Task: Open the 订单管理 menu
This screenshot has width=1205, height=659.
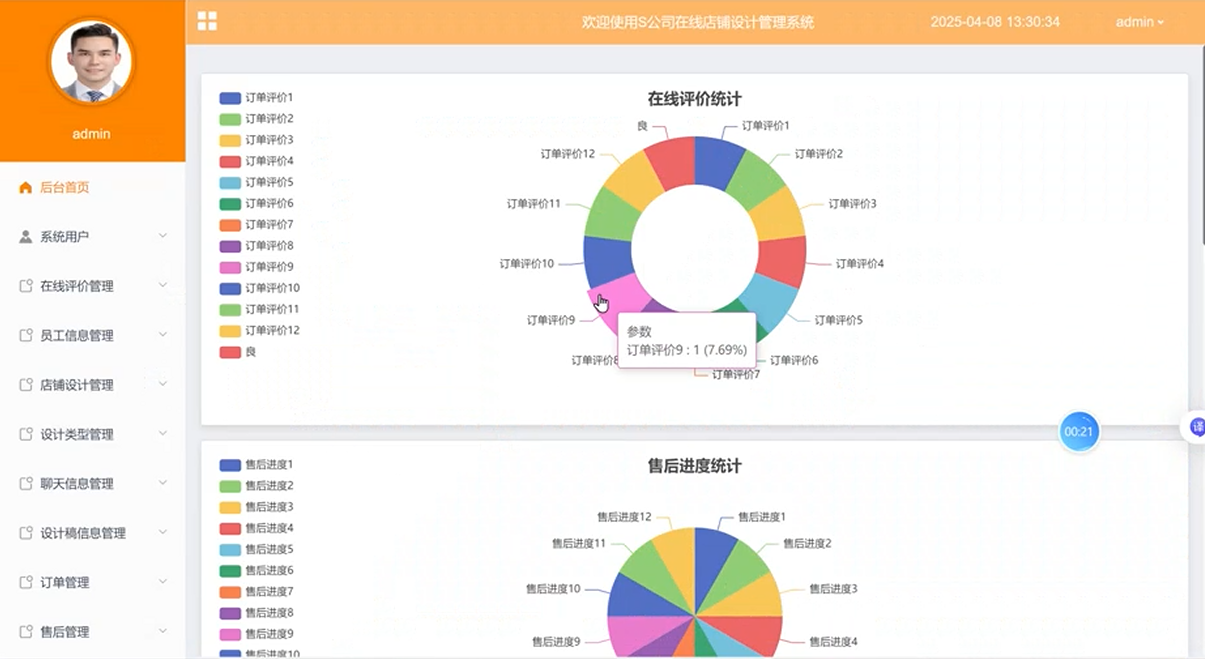Action: (x=92, y=582)
